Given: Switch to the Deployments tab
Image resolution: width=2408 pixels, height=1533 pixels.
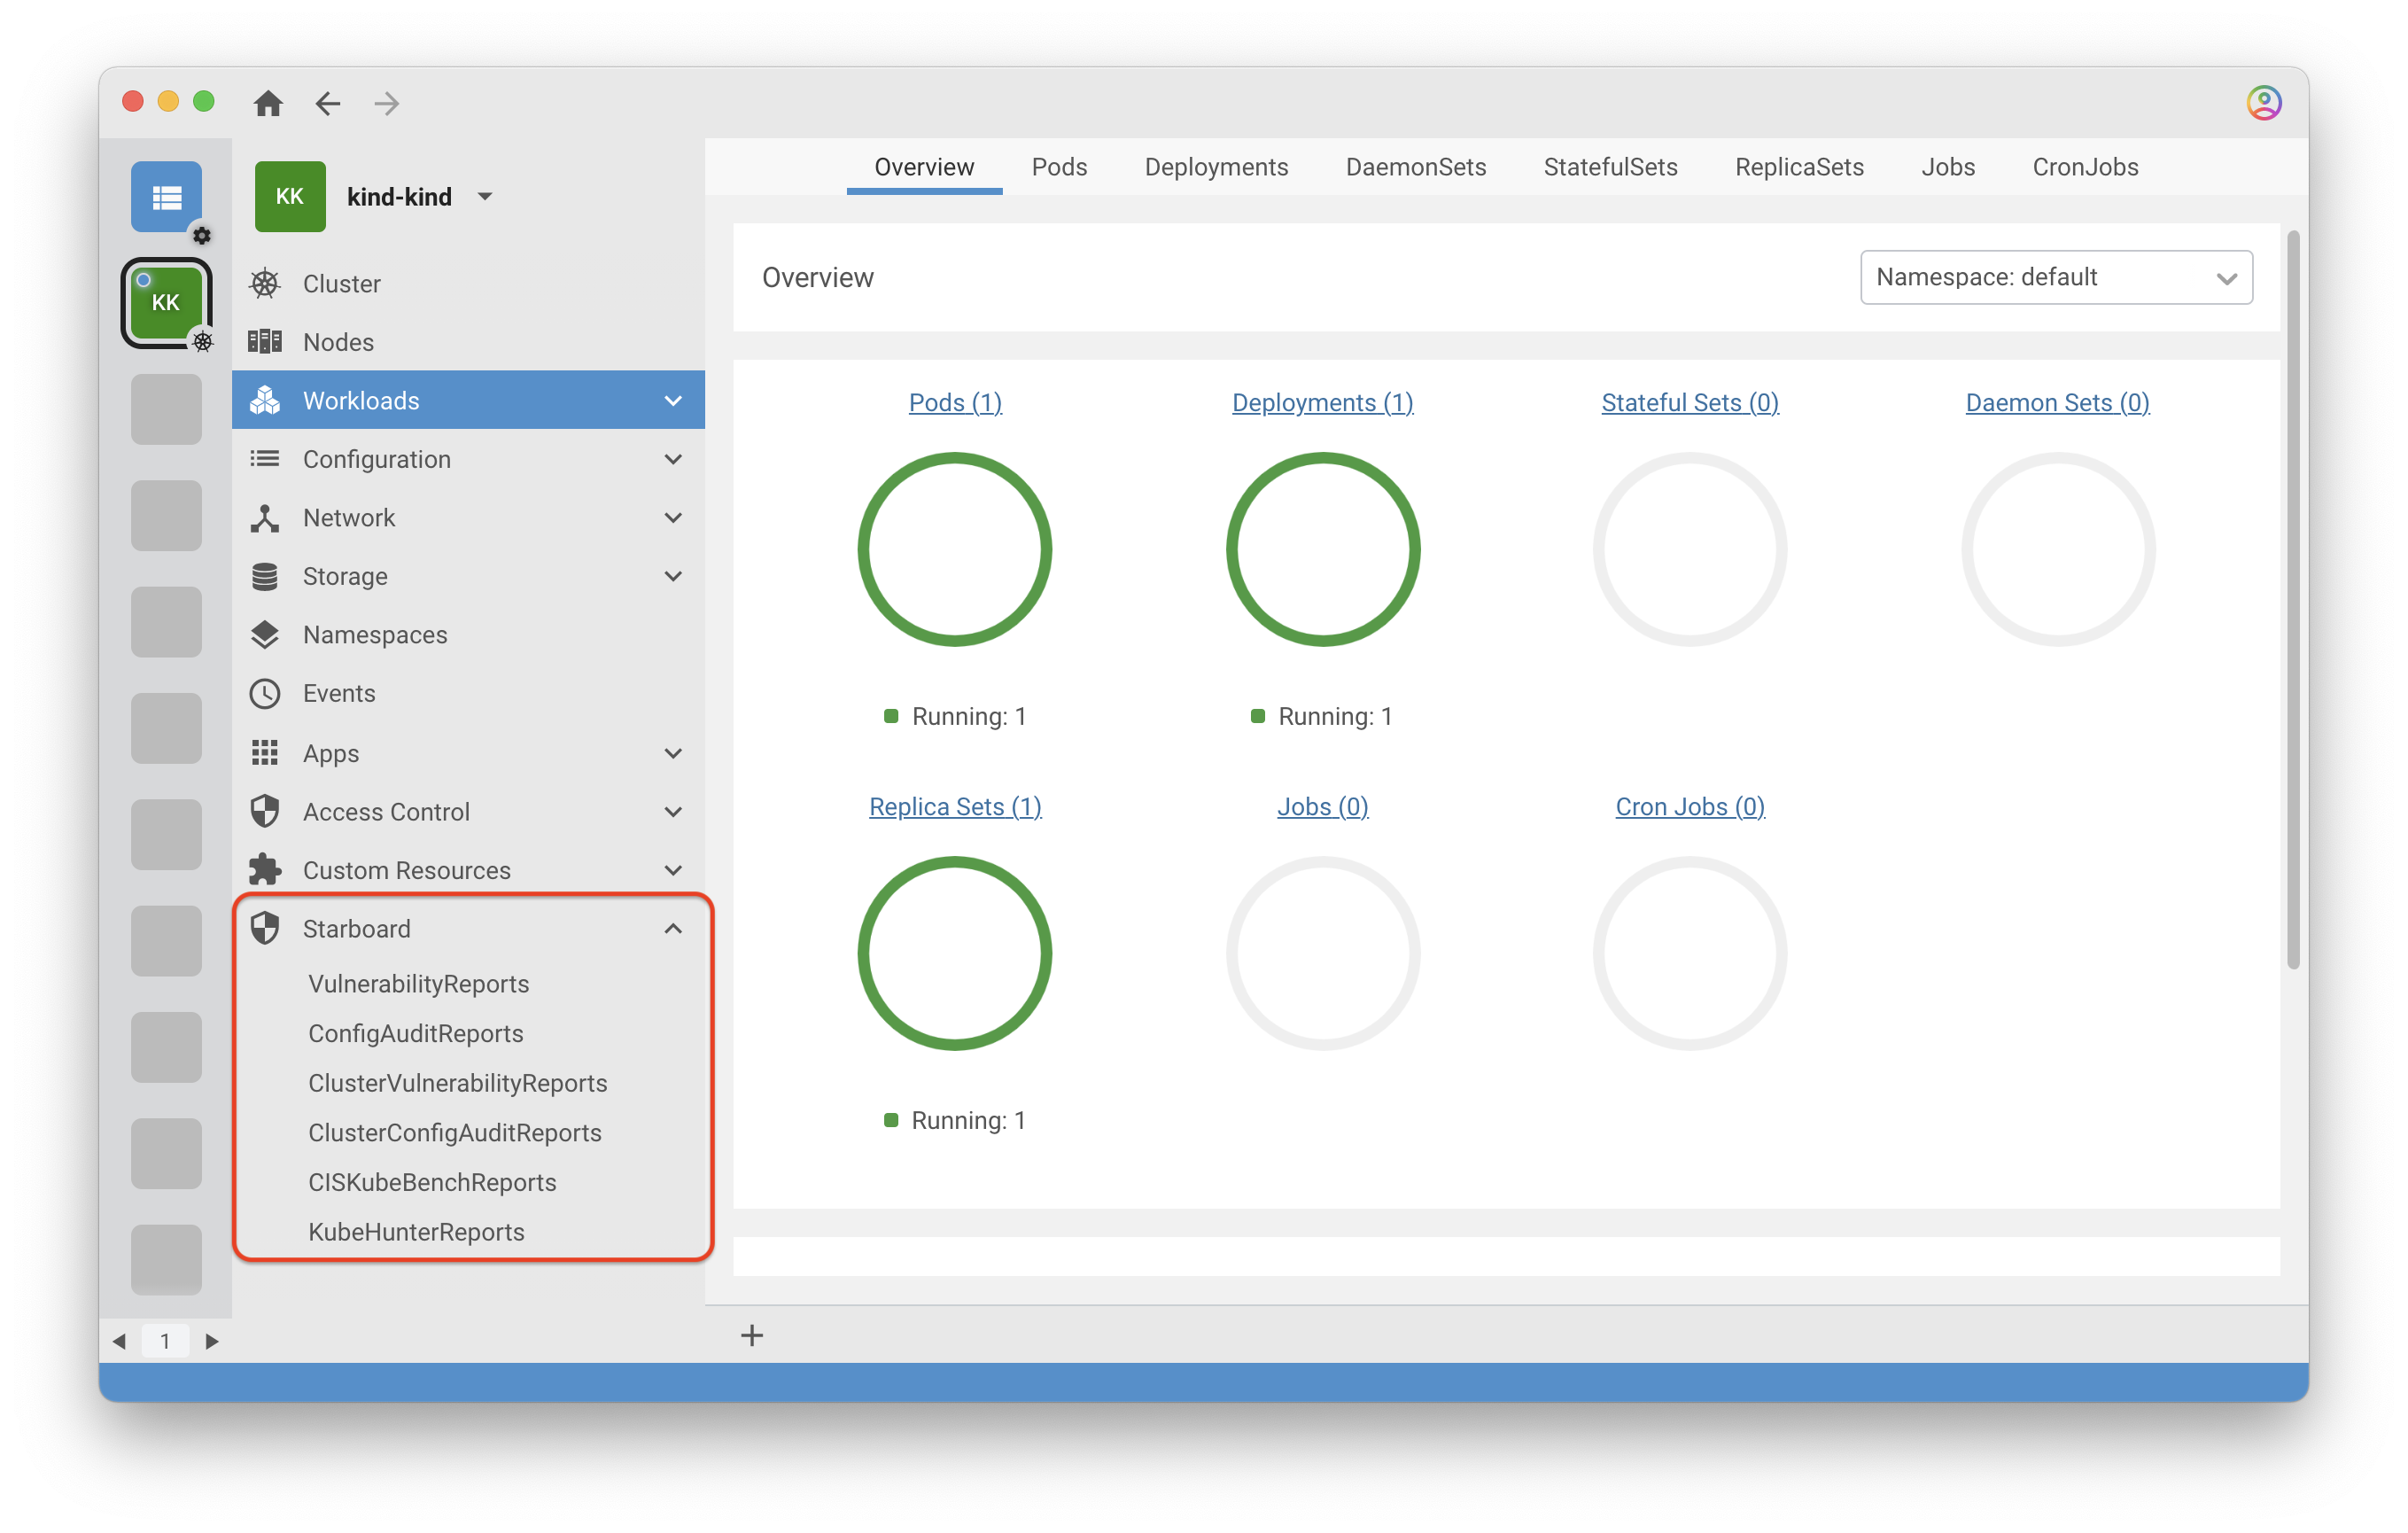Looking at the screenshot, I should (x=1216, y=167).
